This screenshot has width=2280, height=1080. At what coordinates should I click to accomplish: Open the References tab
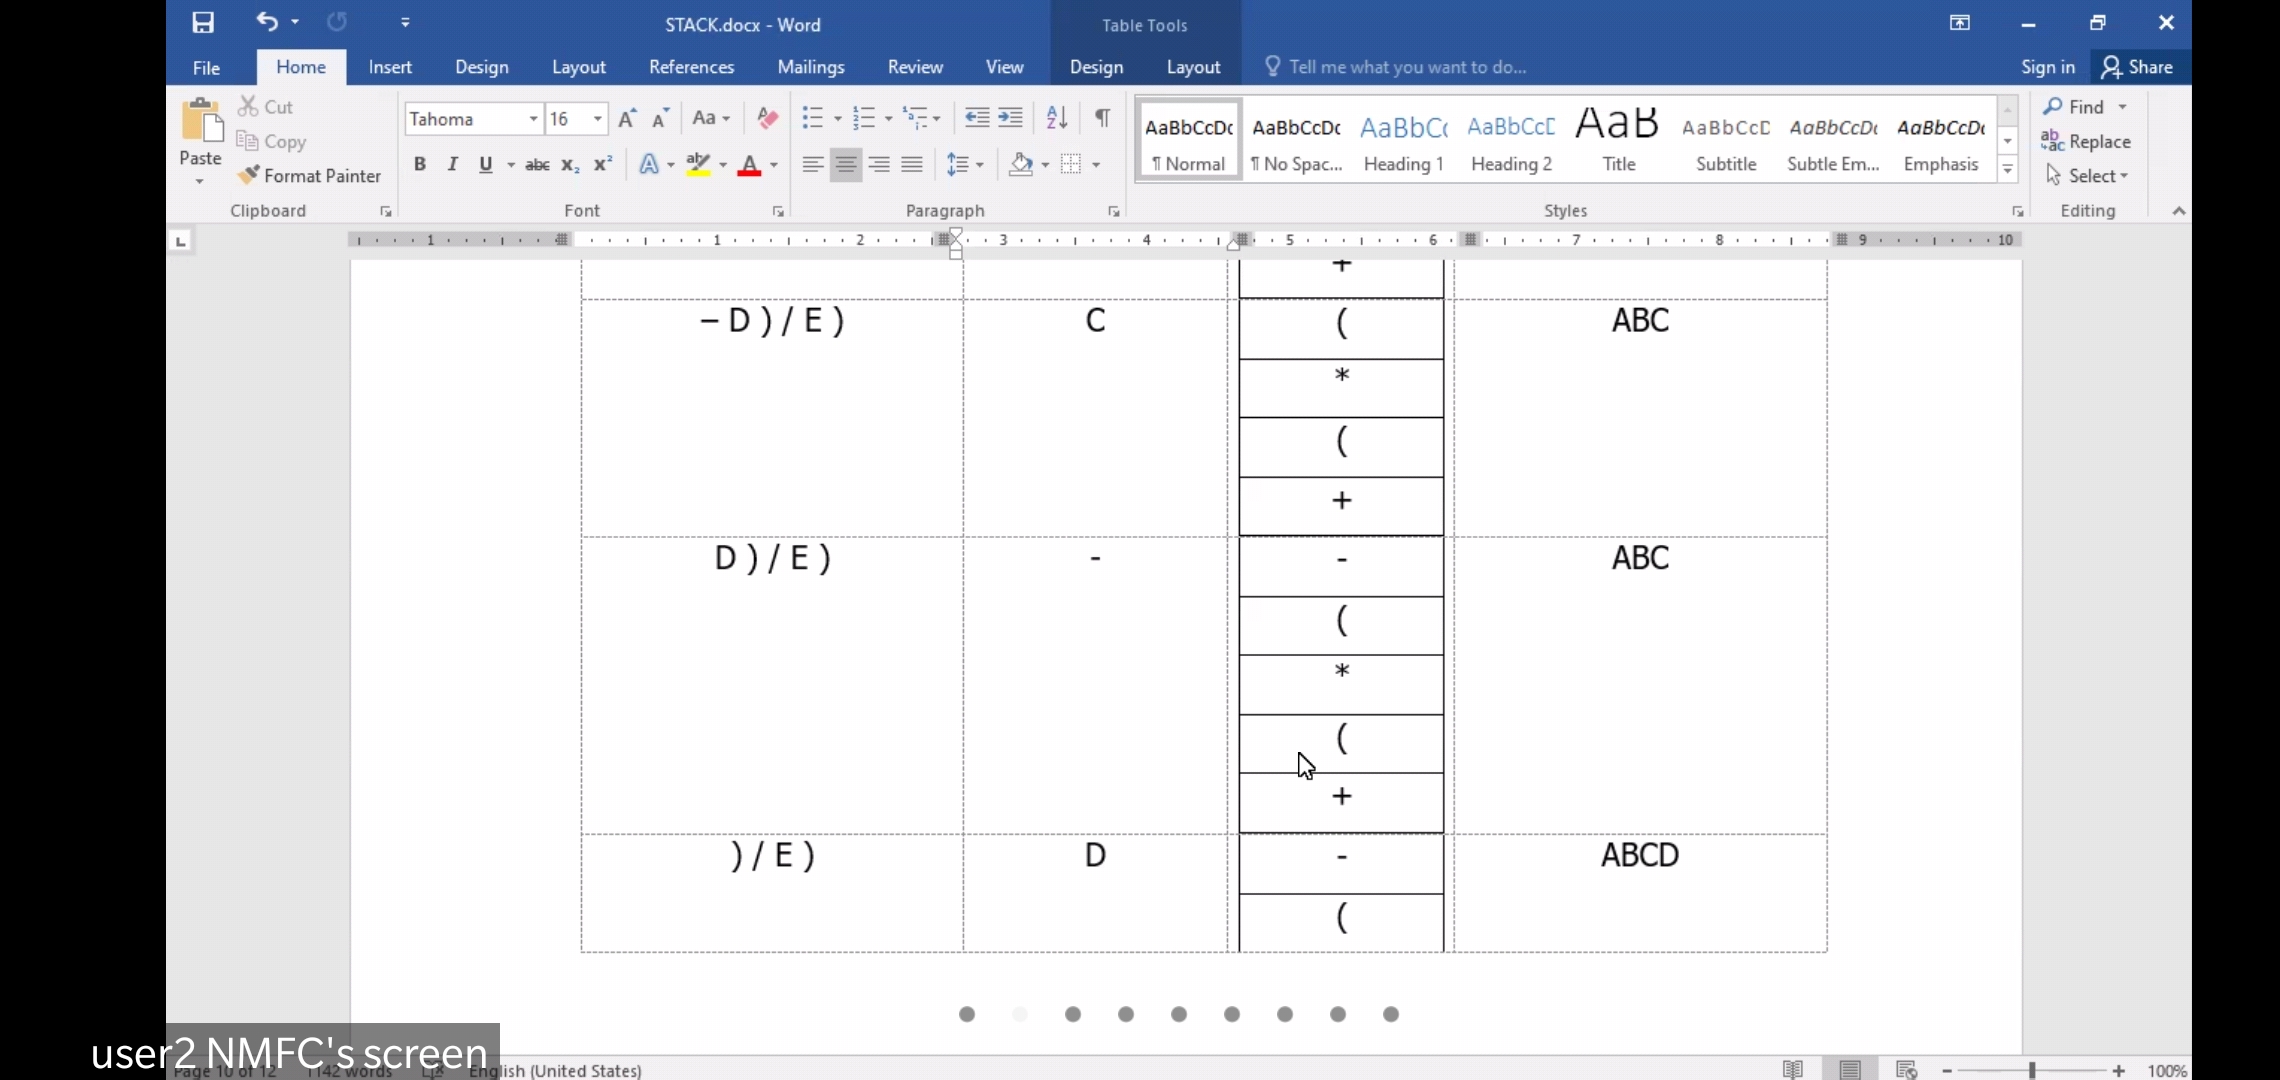coord(691,67)
